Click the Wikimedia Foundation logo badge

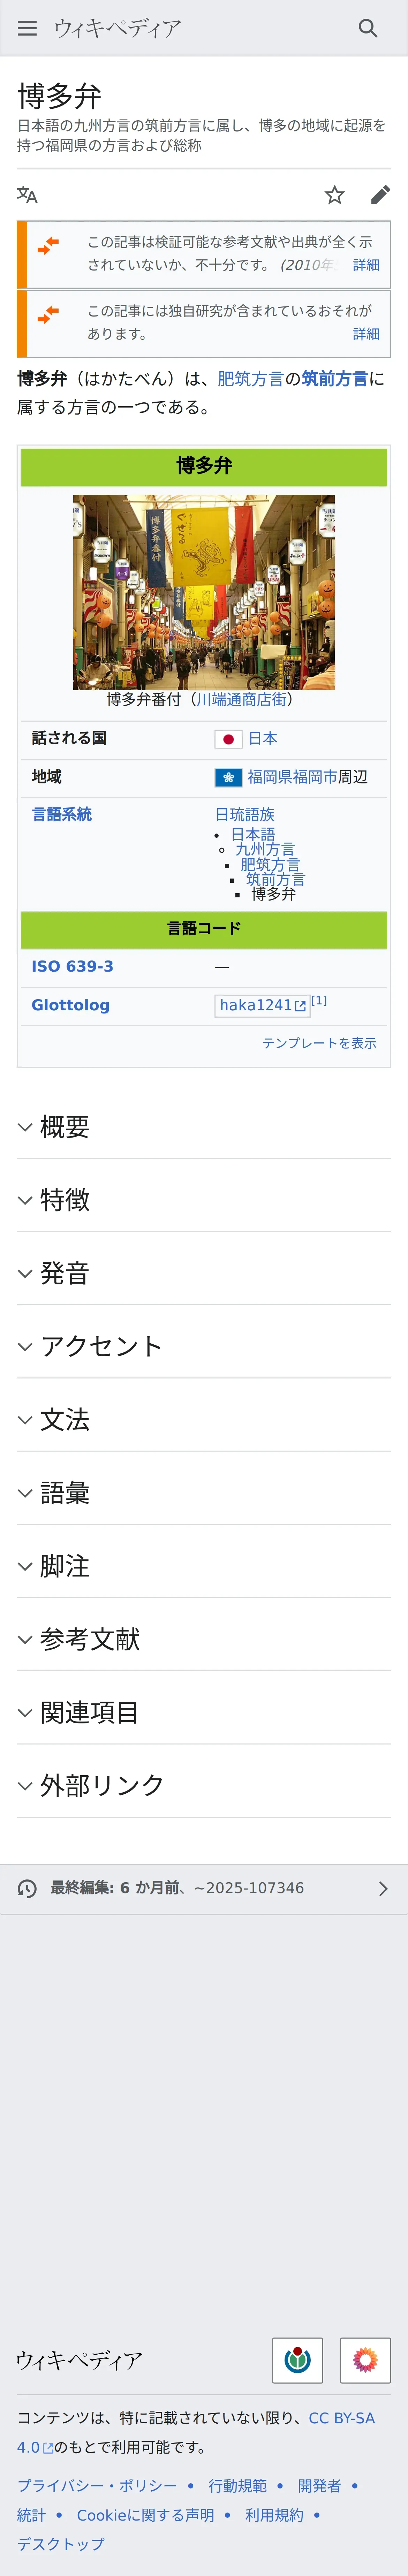[297, 2360]
